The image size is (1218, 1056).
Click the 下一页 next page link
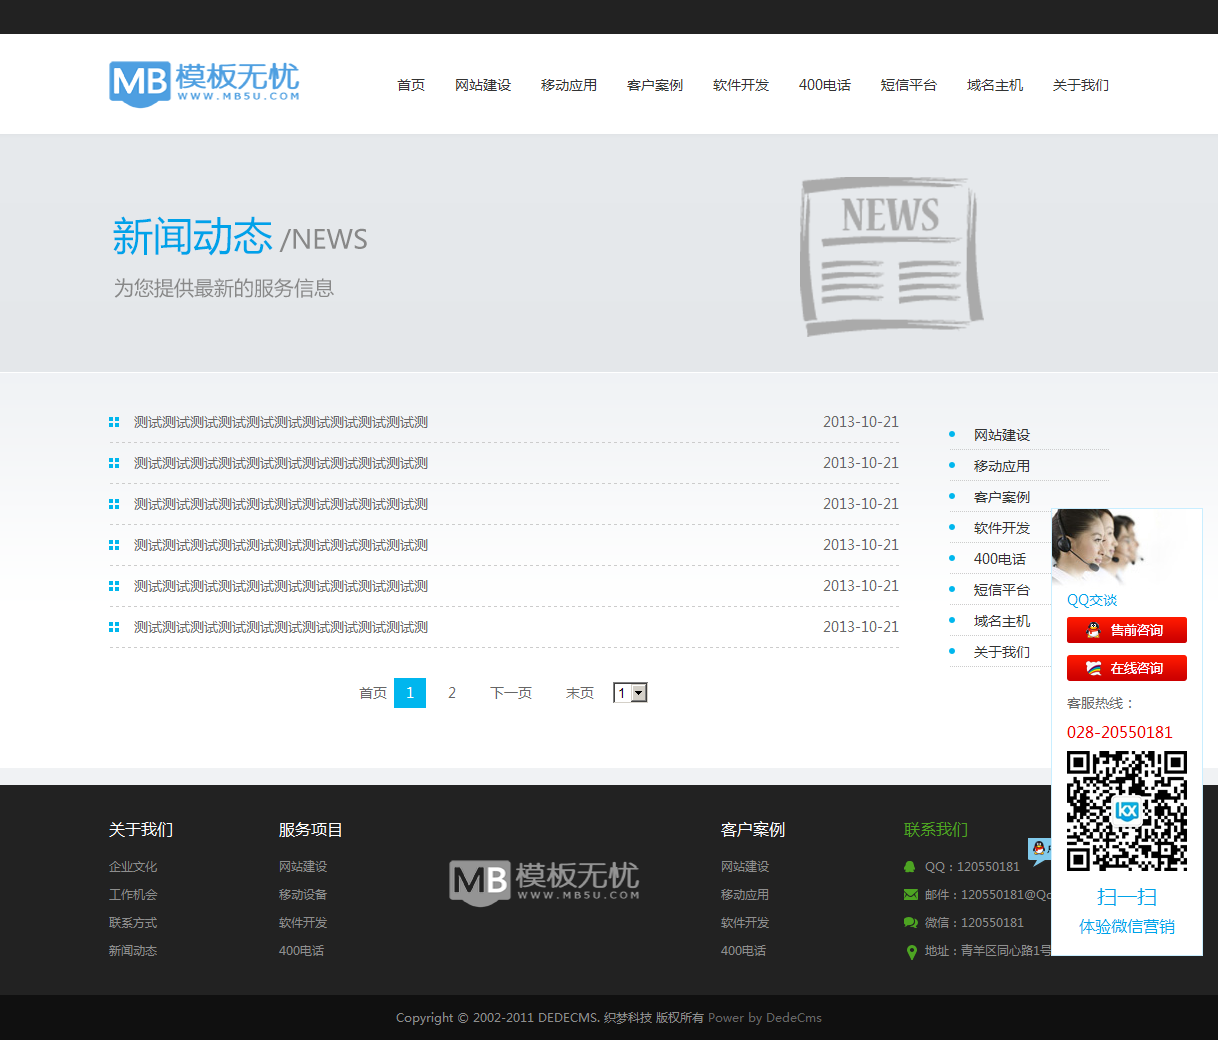click(x=511, y=693)
